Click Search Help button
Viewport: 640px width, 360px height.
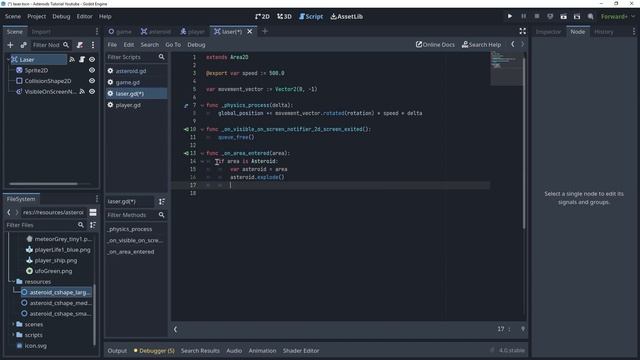[x=481, y=44]
